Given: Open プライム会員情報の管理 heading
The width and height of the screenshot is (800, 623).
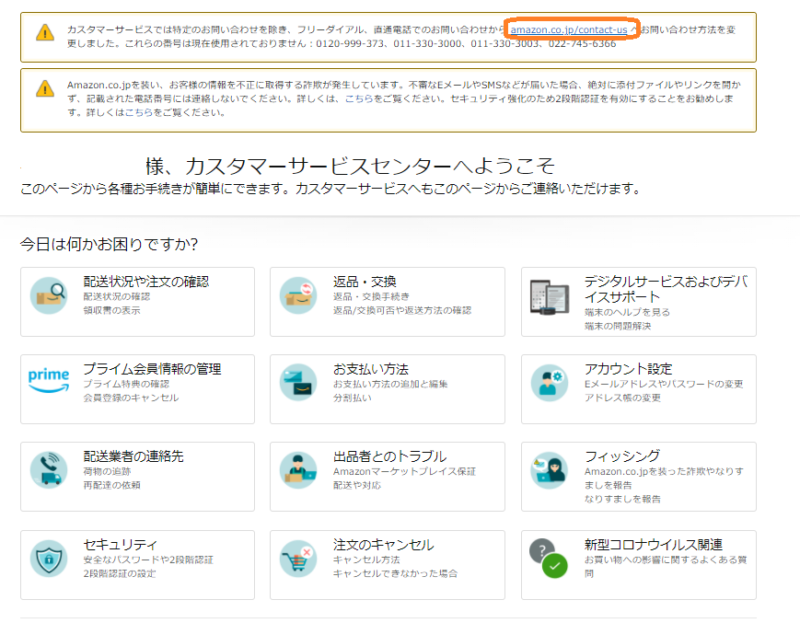Looking at the screenshot, I should [x=153, y=369].
